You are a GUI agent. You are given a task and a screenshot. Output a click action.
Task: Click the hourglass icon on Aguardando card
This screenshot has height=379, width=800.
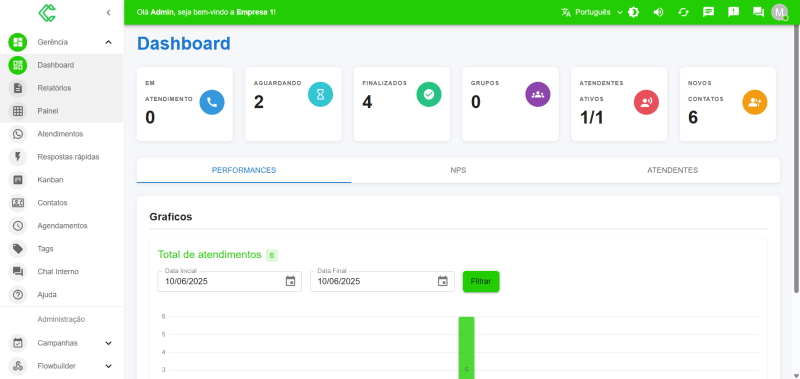pos(320,94)
